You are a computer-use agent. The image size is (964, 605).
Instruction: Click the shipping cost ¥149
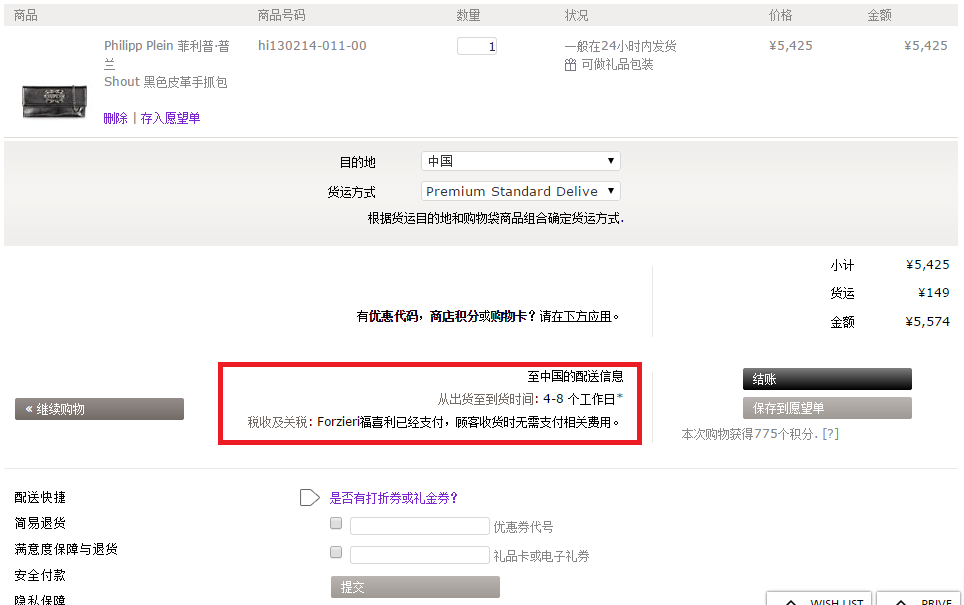[933, 293]
